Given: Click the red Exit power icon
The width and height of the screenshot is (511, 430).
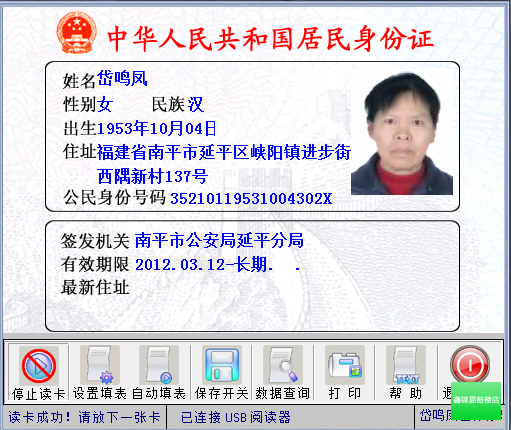Looking at the screenshot, I should pos(470,364).
